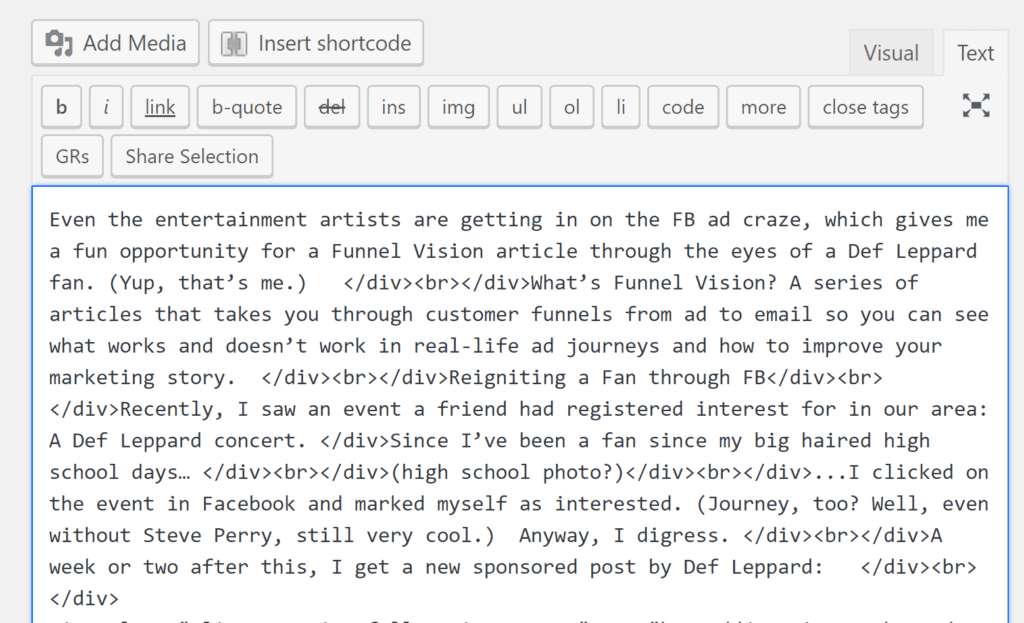This screenshot has width=1024, height=623.
Task: Select the Text editor tab
Action: [975, 53]
